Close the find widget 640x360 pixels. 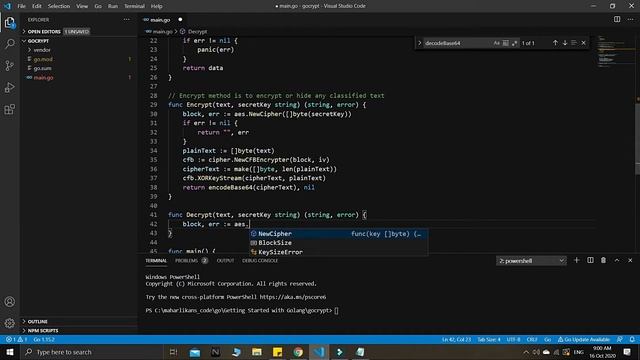(x=584, y=43)
